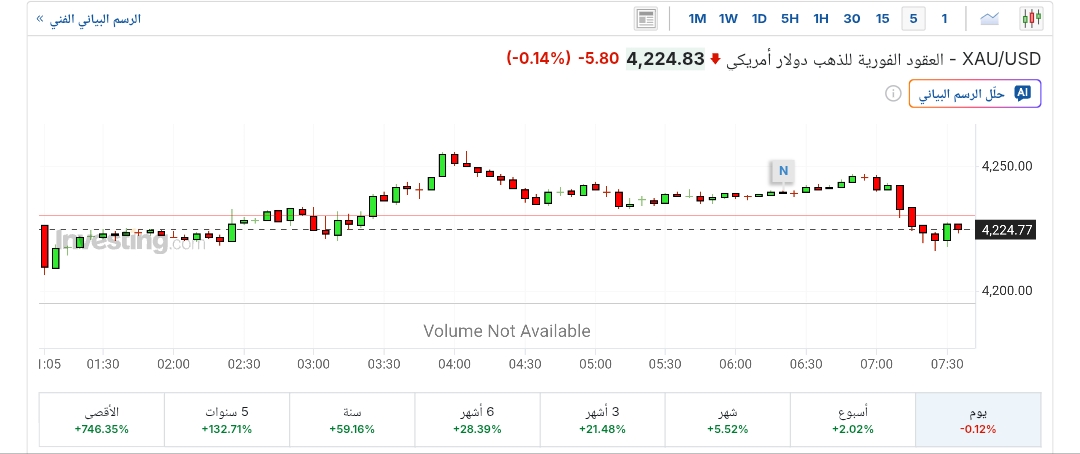The width and height of the screenshot is (1080, 454).
Task: Click the N news marker on chart
Action: coord(784,170)
